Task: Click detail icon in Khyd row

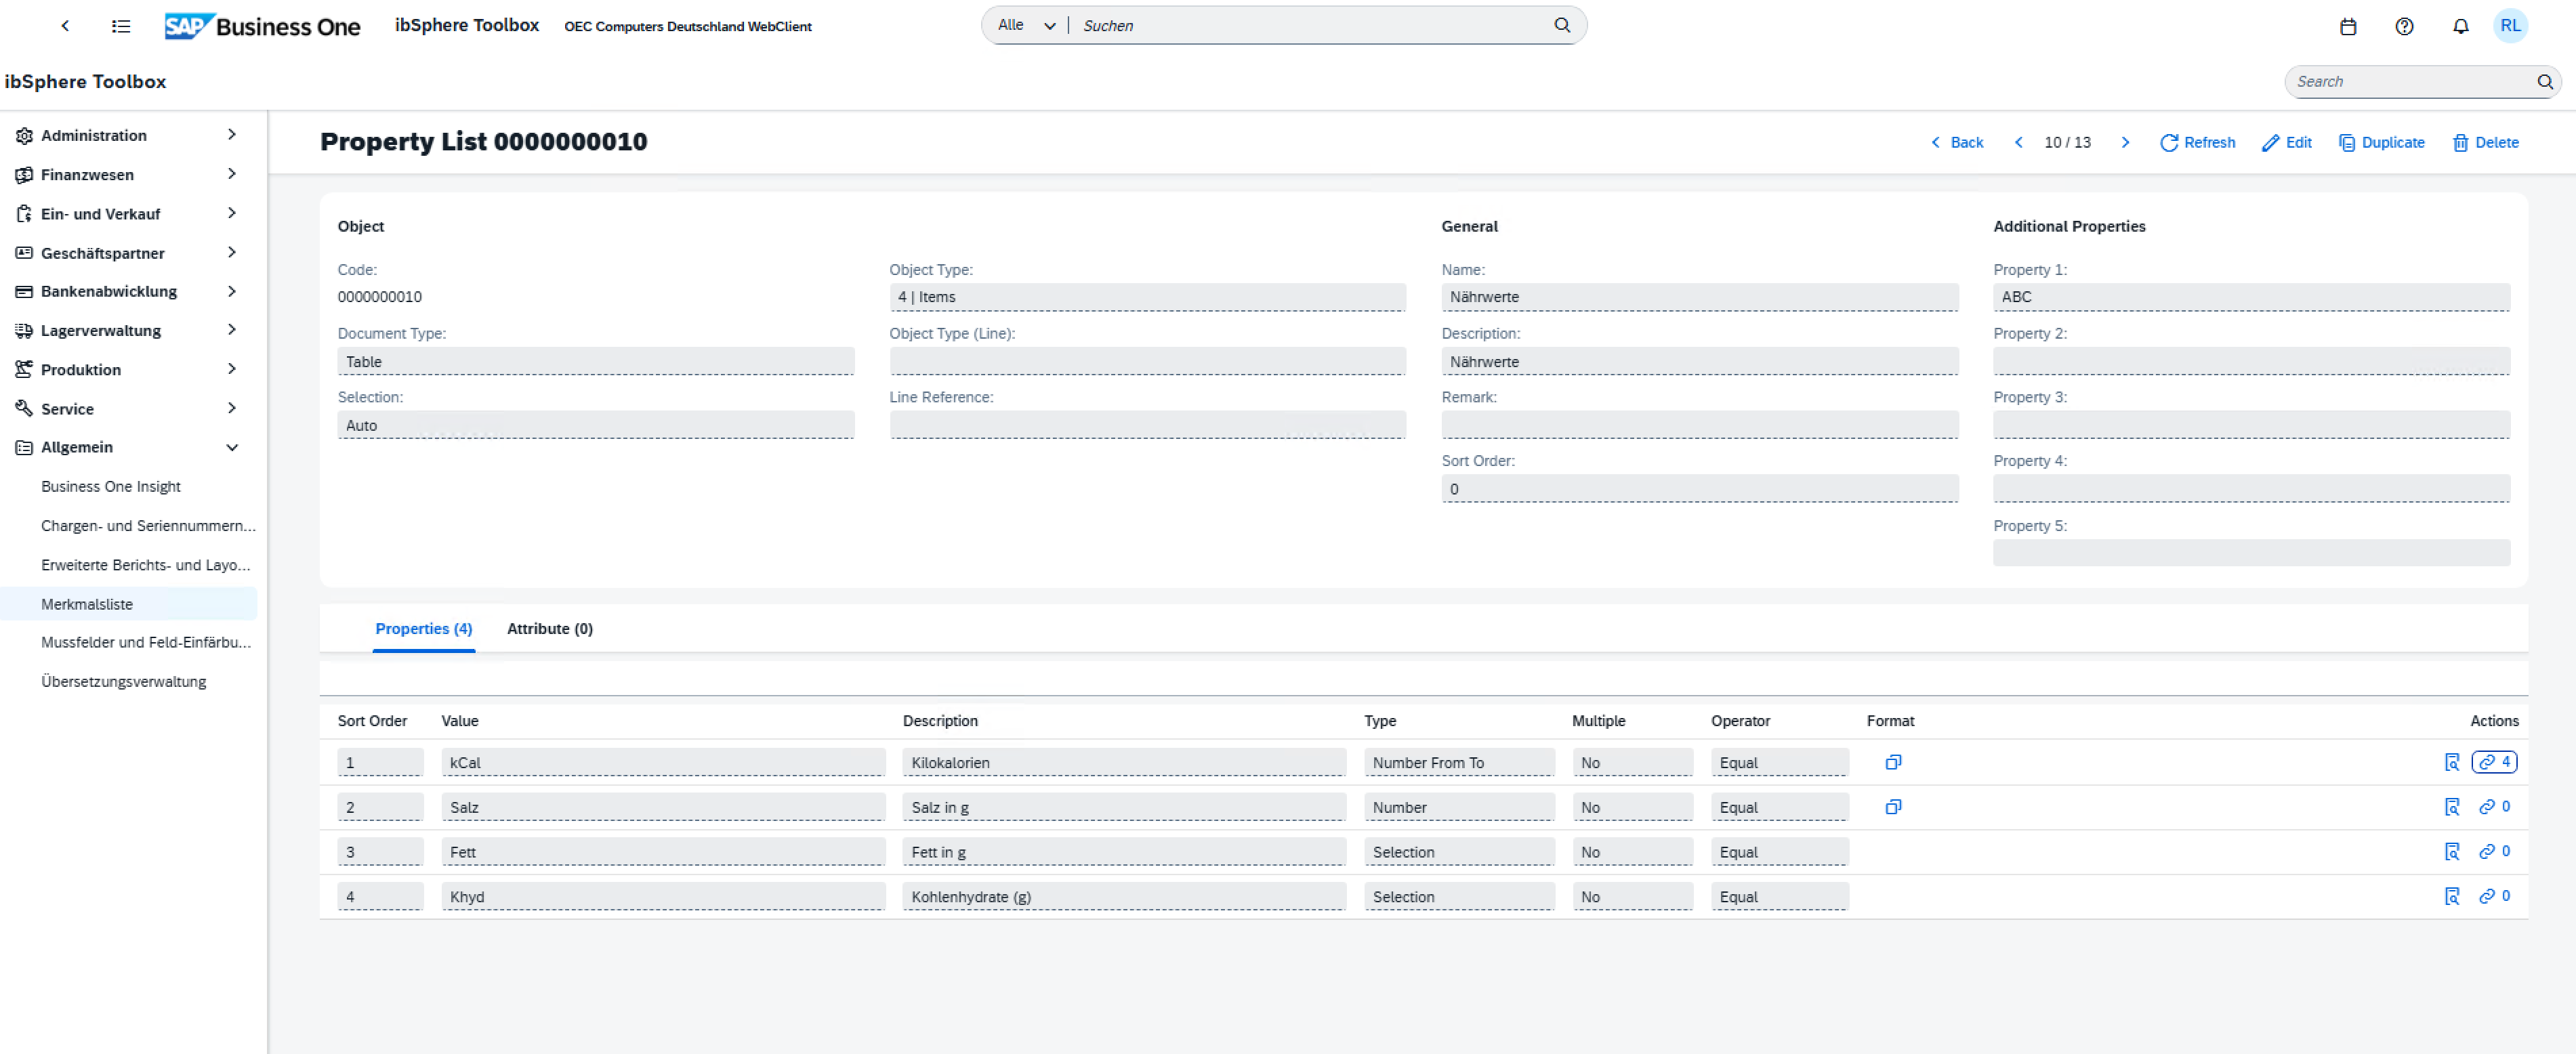Action: click(x=2451, y=896)
